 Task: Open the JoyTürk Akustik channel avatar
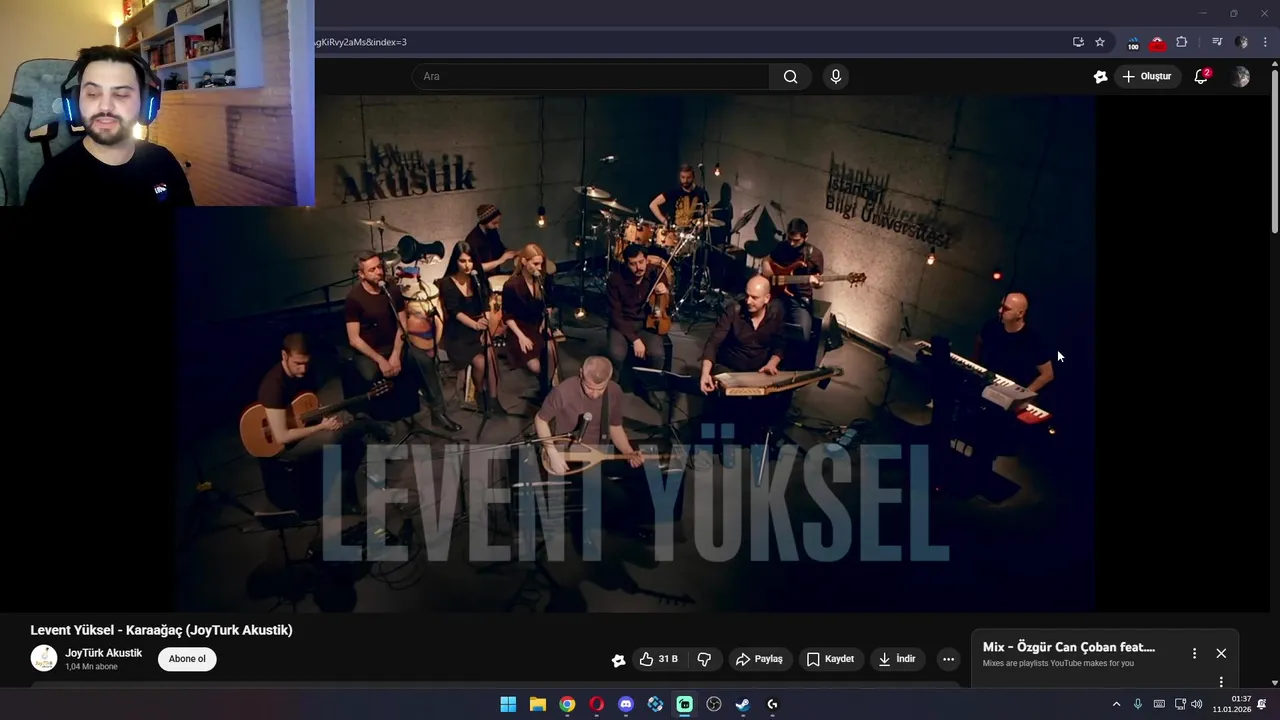coord(44,658)
